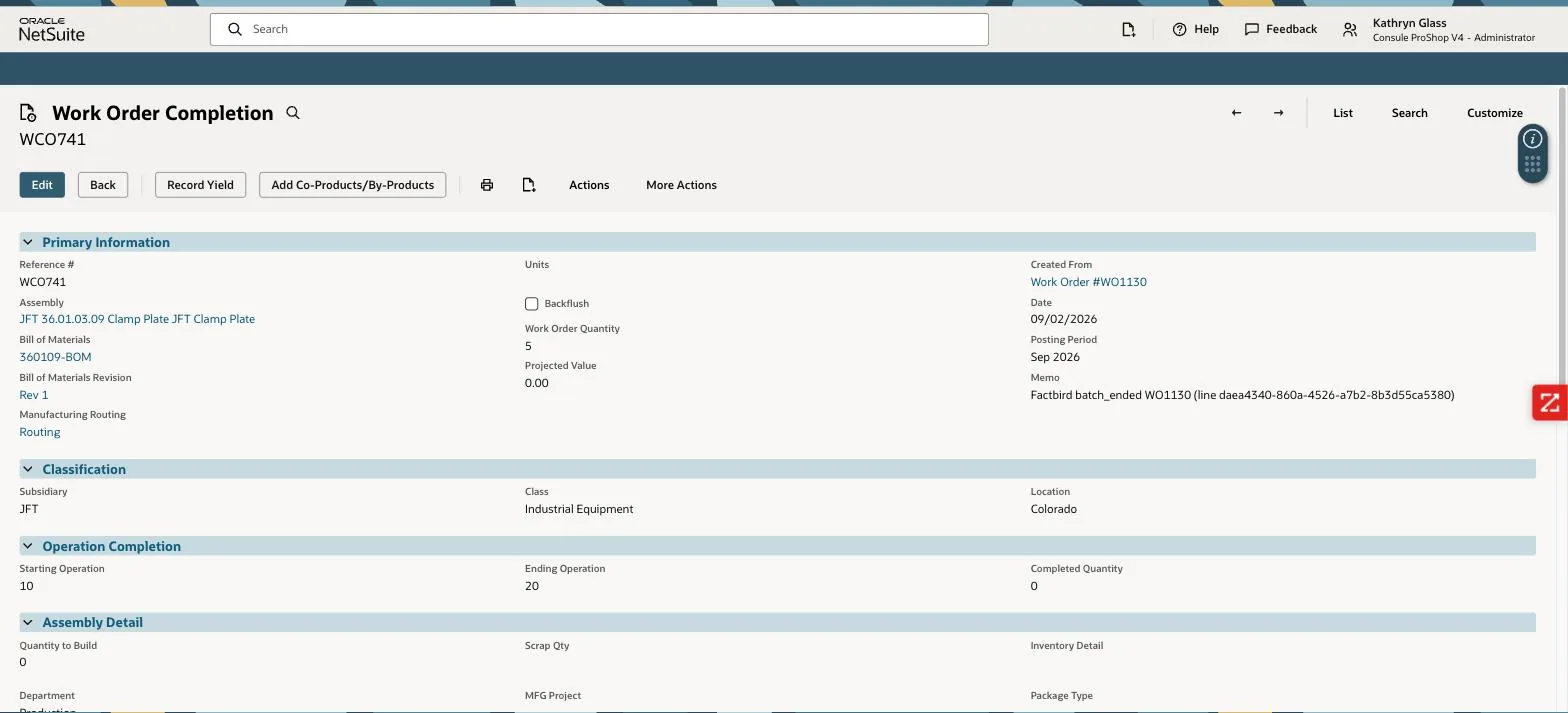1568x713 pixels.
Task: Click the Ending Operation value 20
Action: click(532, 586)
